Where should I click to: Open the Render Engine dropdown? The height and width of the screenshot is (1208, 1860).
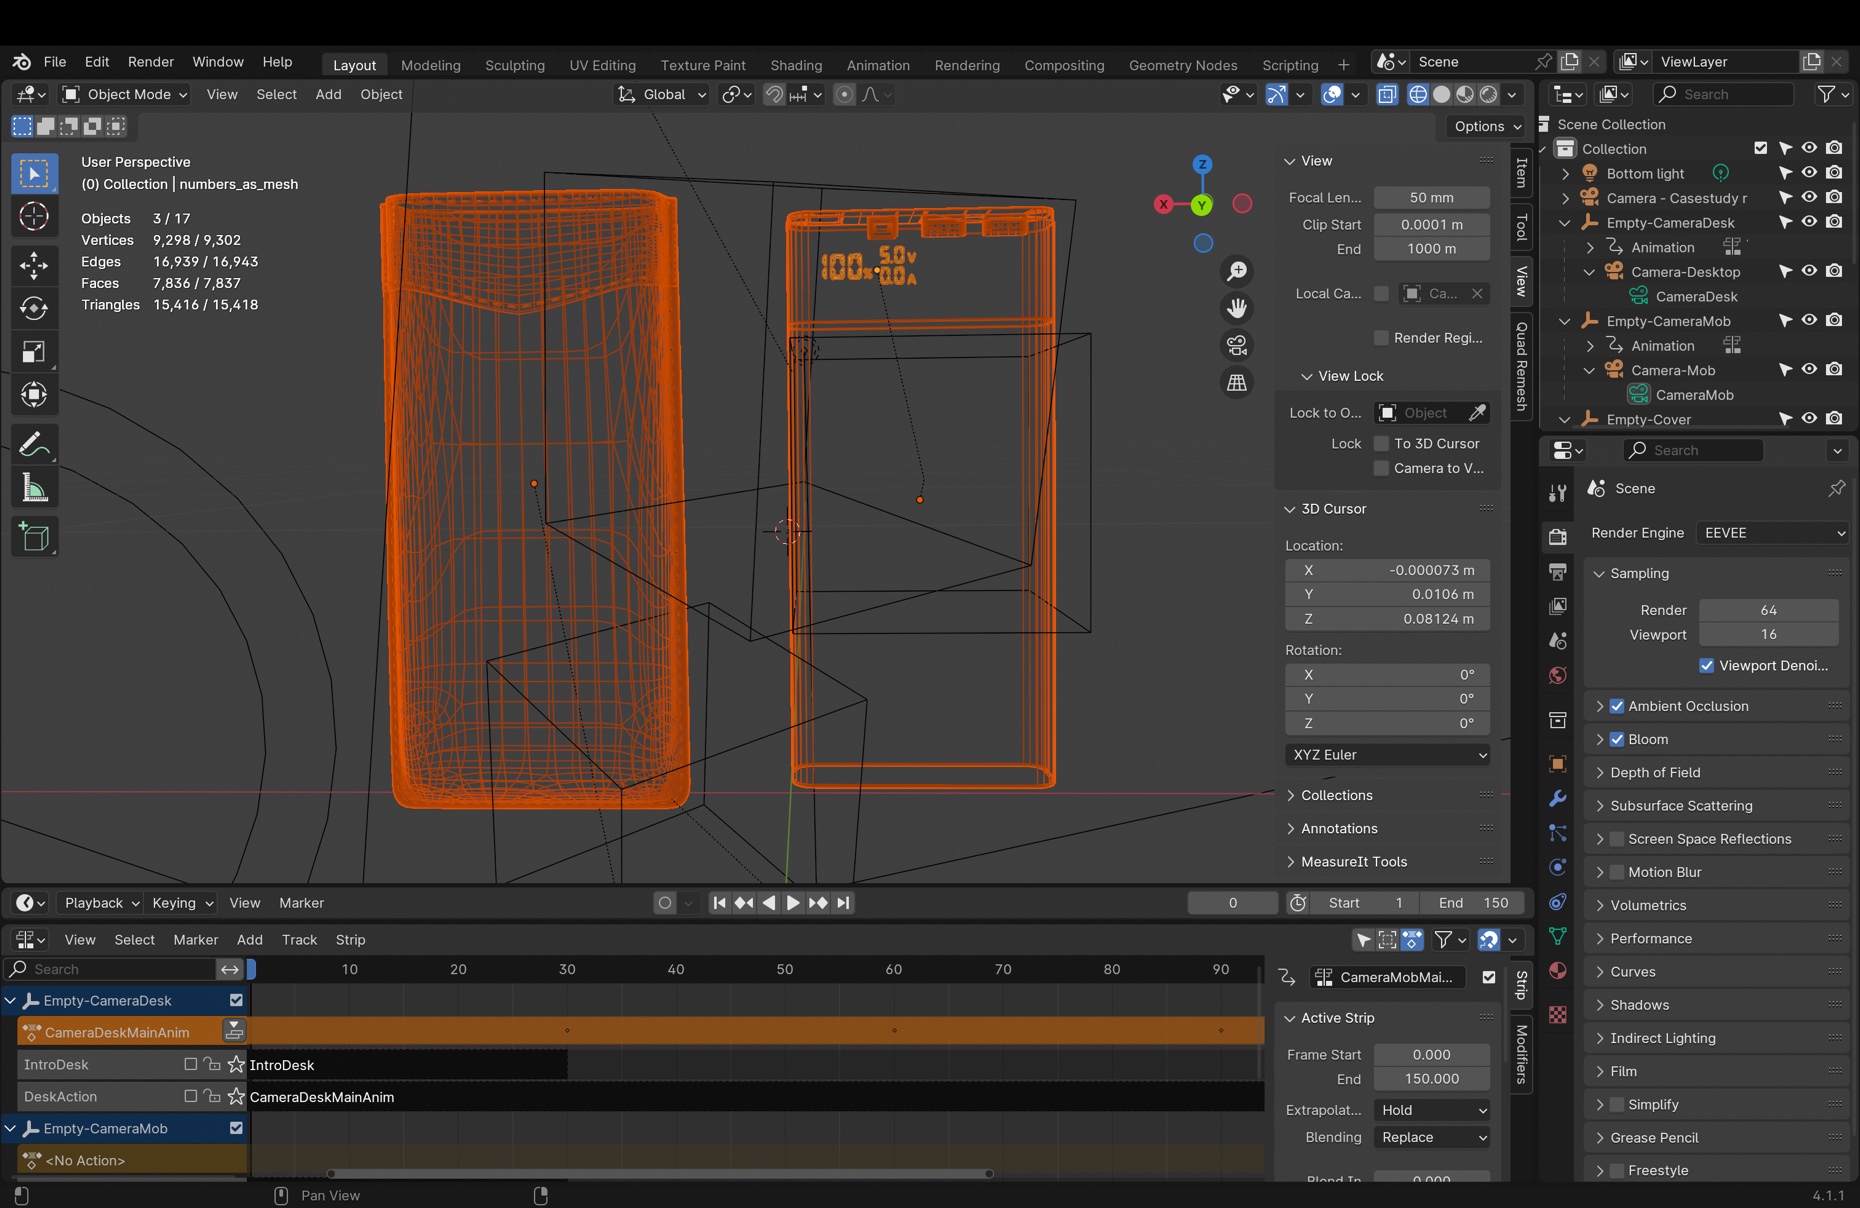point(1772,533)
